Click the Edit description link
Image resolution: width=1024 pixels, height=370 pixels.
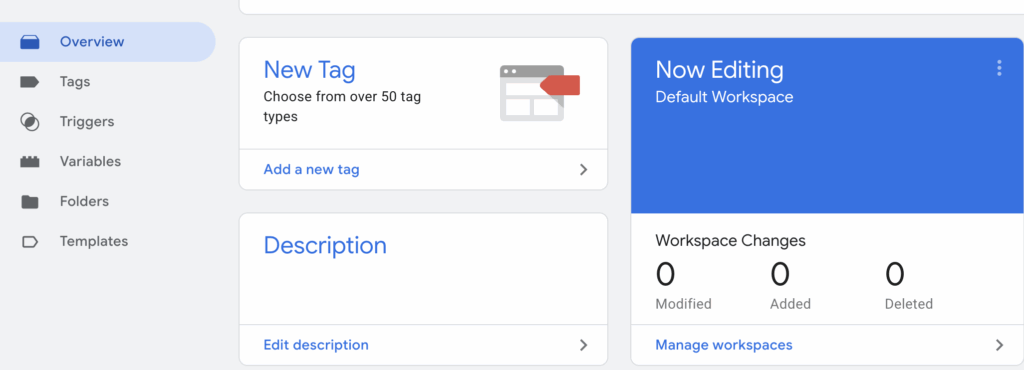(316, 345)
